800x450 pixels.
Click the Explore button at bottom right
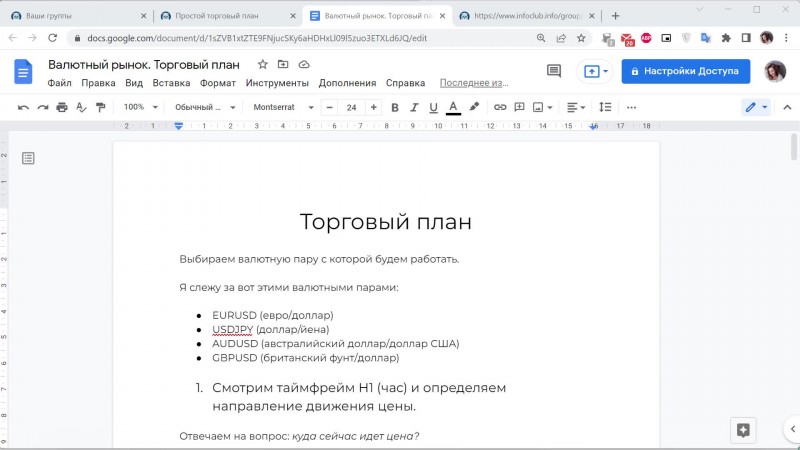743,430
